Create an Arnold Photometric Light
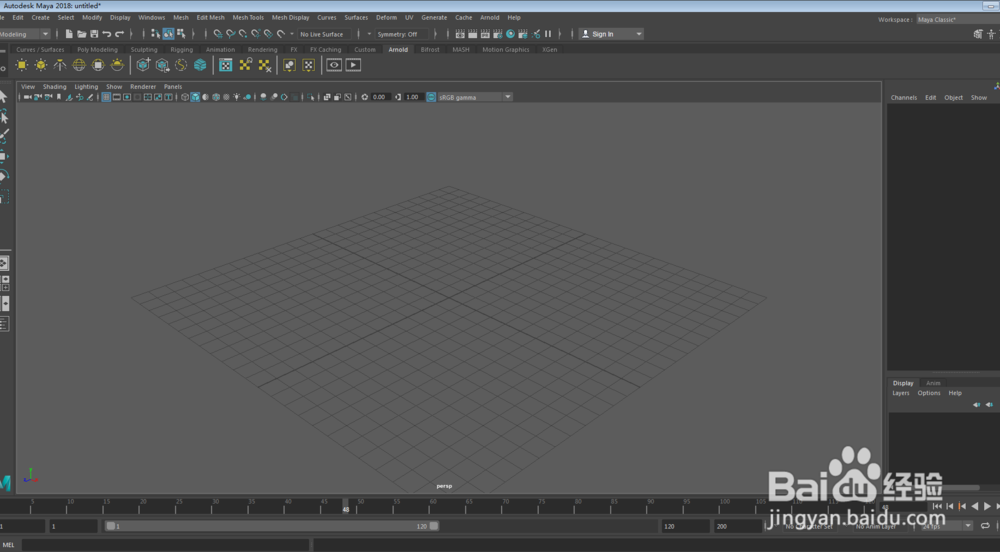 point(60,65)
